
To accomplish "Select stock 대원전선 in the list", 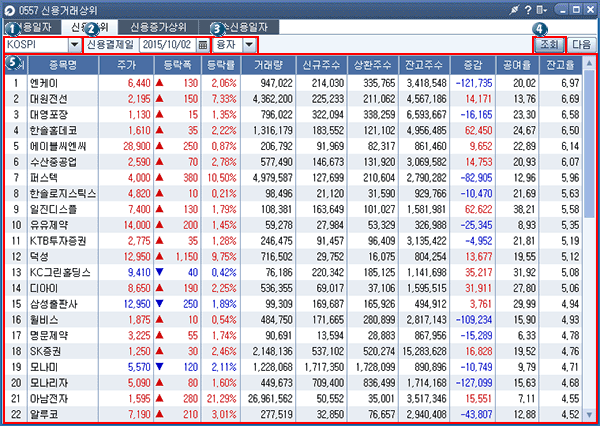I will pos(49,99).
